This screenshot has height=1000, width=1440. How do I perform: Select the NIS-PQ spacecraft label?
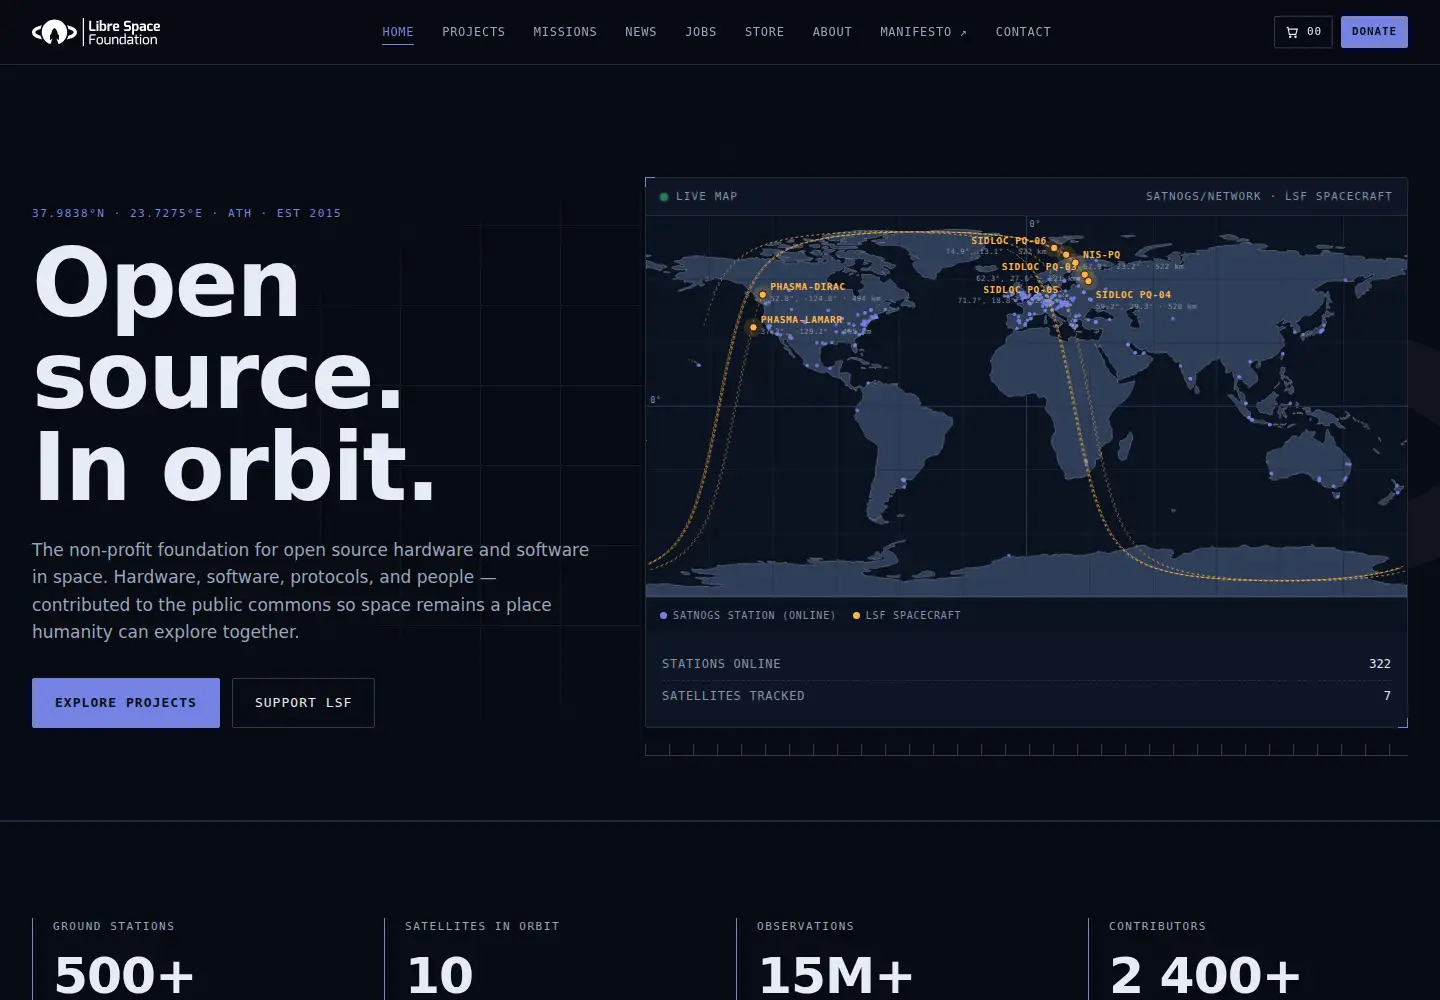(1101, 255)
